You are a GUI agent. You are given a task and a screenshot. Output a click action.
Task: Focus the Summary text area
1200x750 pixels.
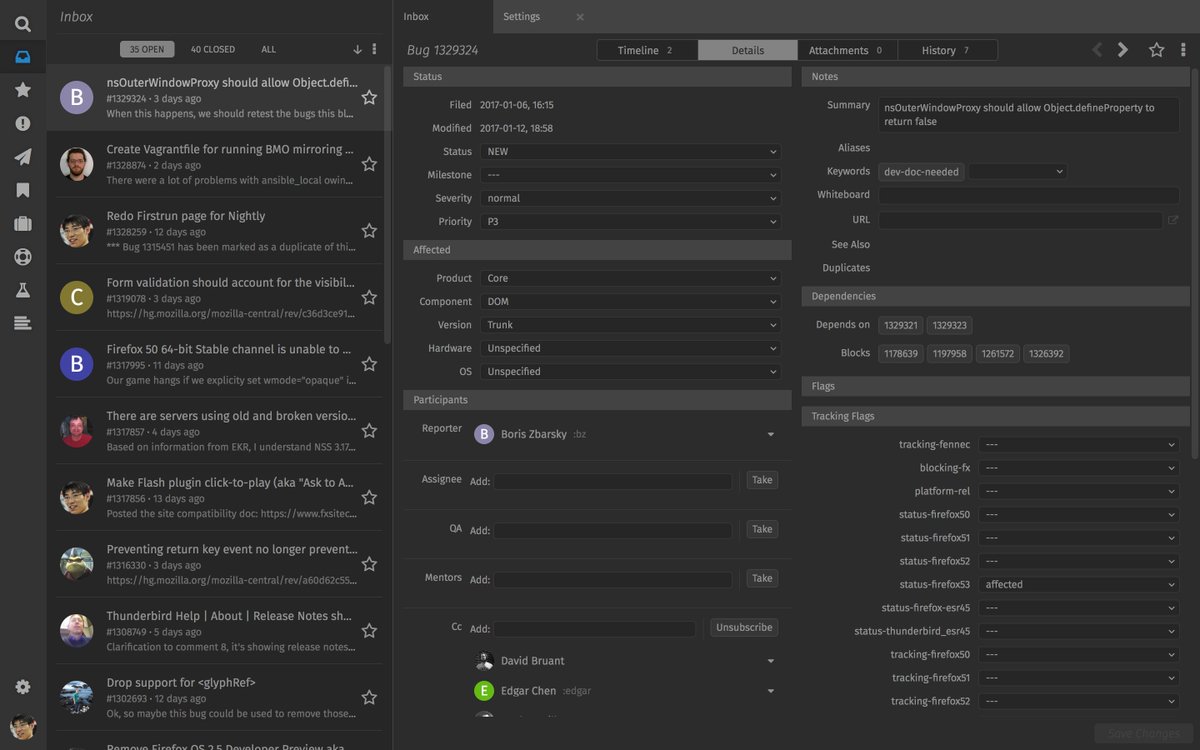pos(1029,114)
